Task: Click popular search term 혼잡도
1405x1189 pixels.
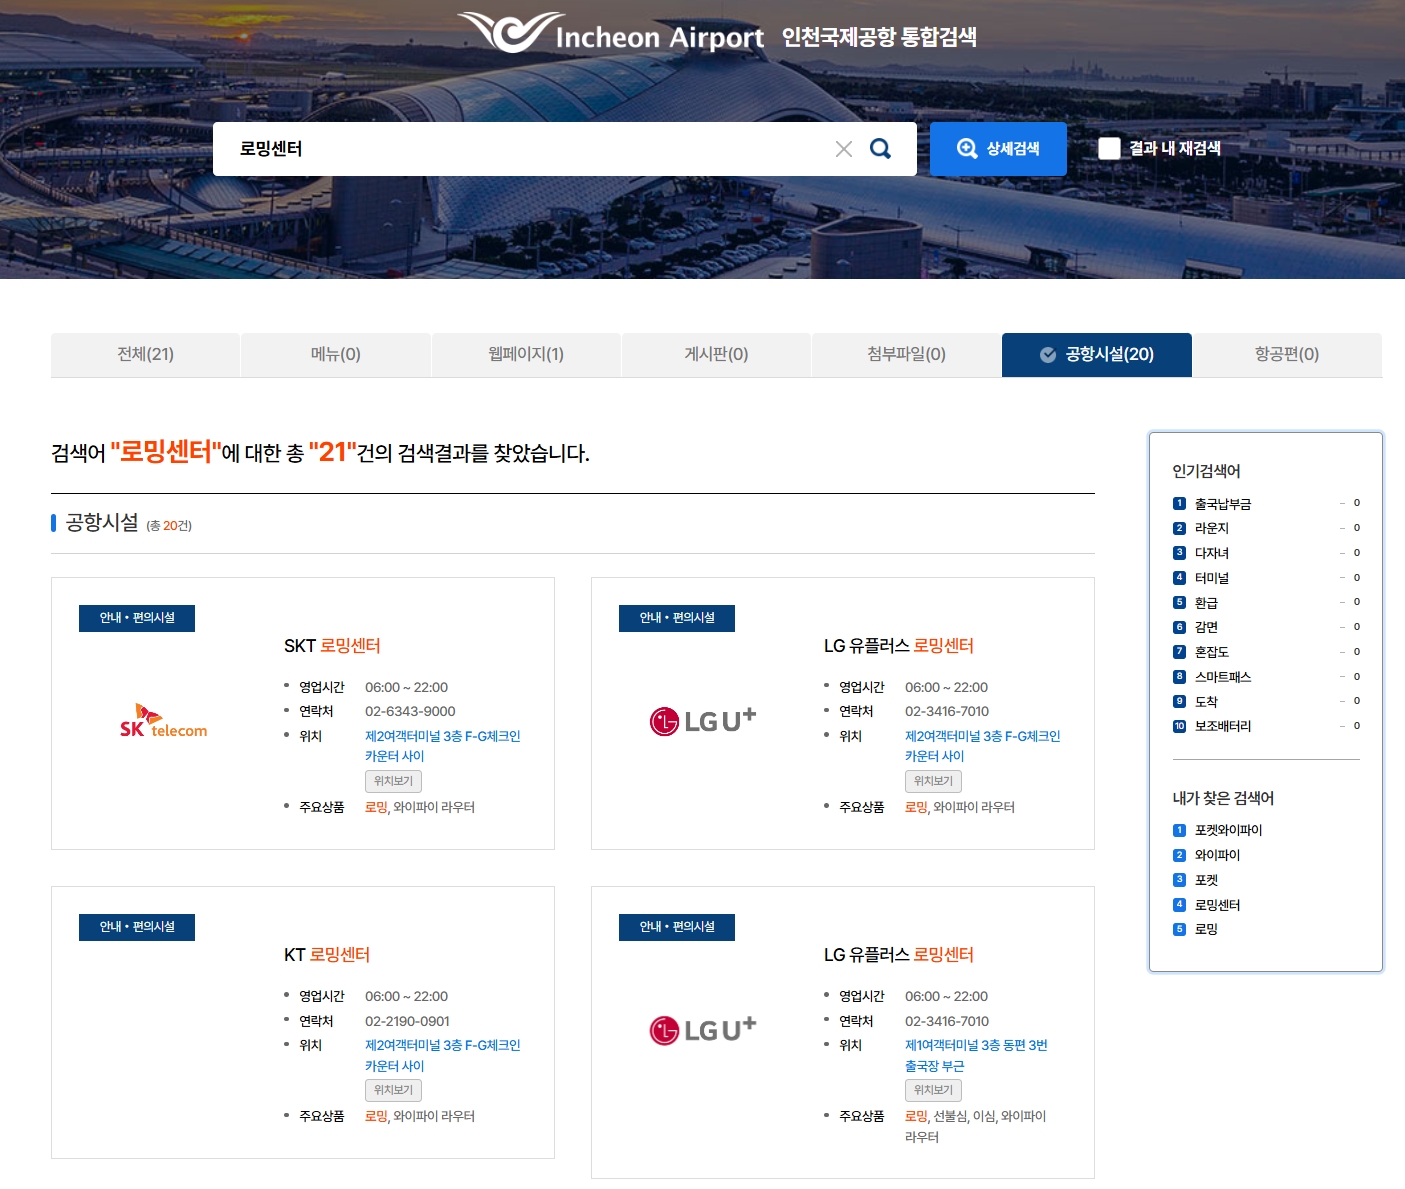Action: click(x=1212, y=652)
